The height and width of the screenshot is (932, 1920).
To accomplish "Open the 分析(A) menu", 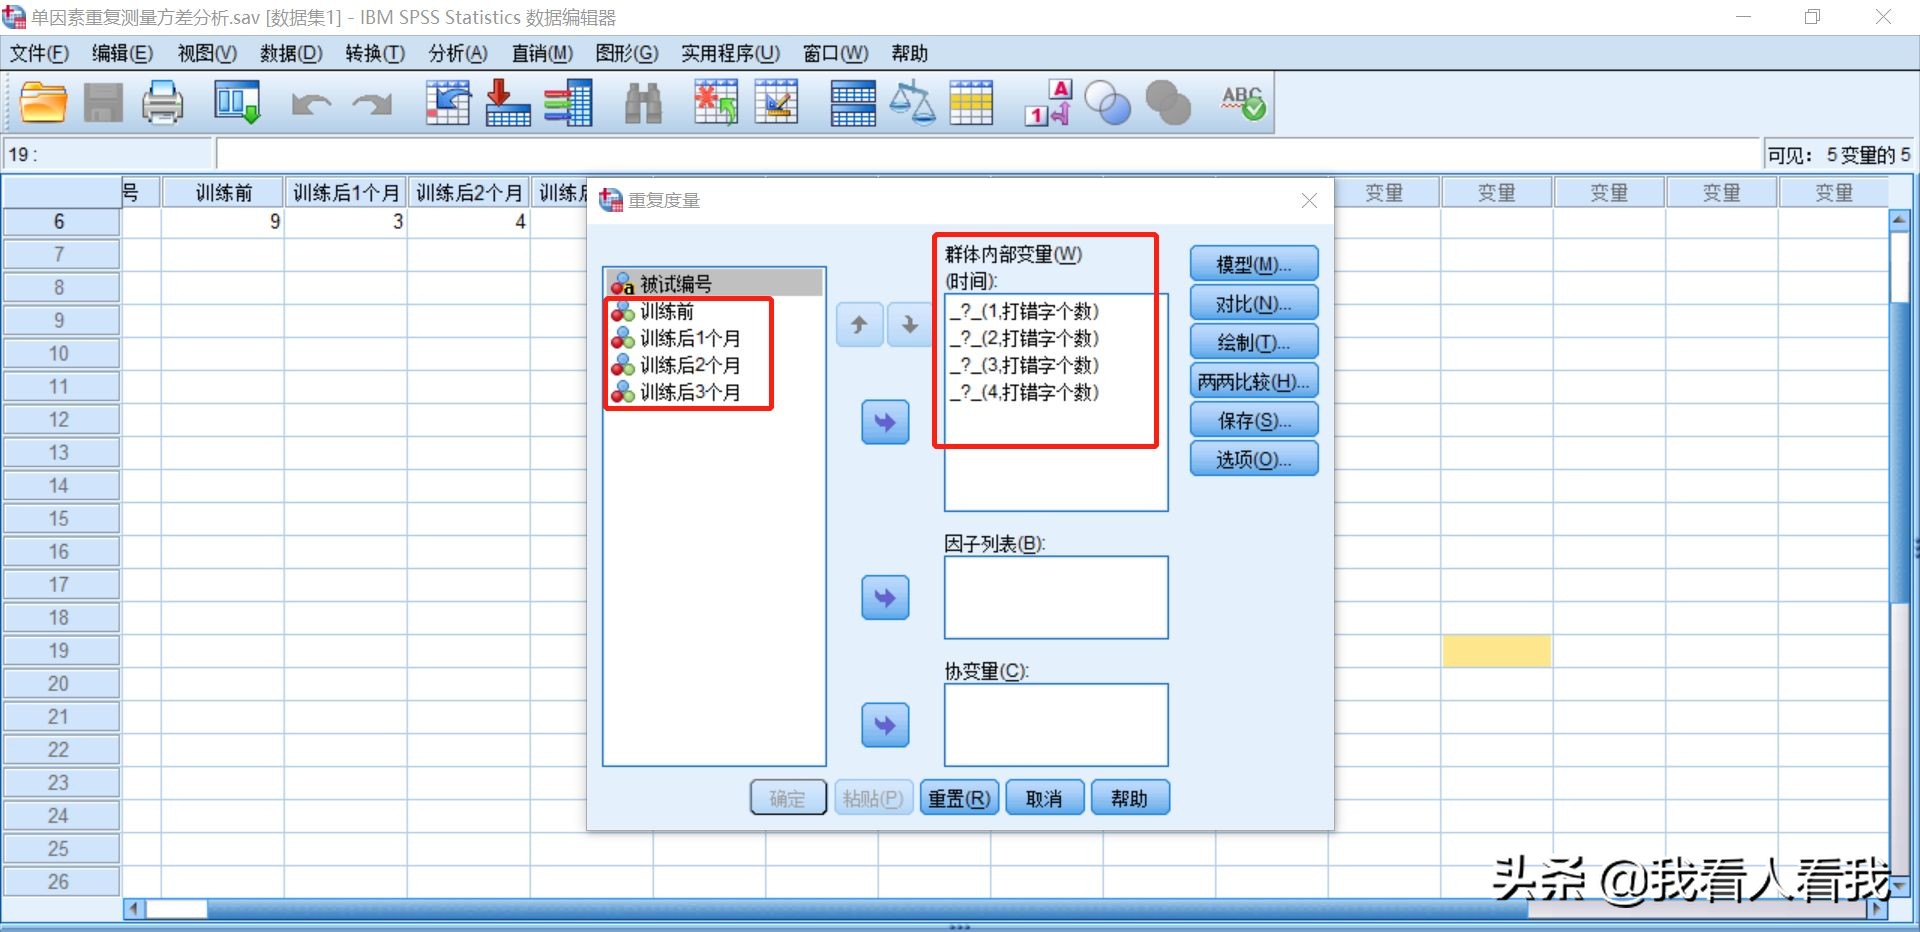I will coord(458,54).
